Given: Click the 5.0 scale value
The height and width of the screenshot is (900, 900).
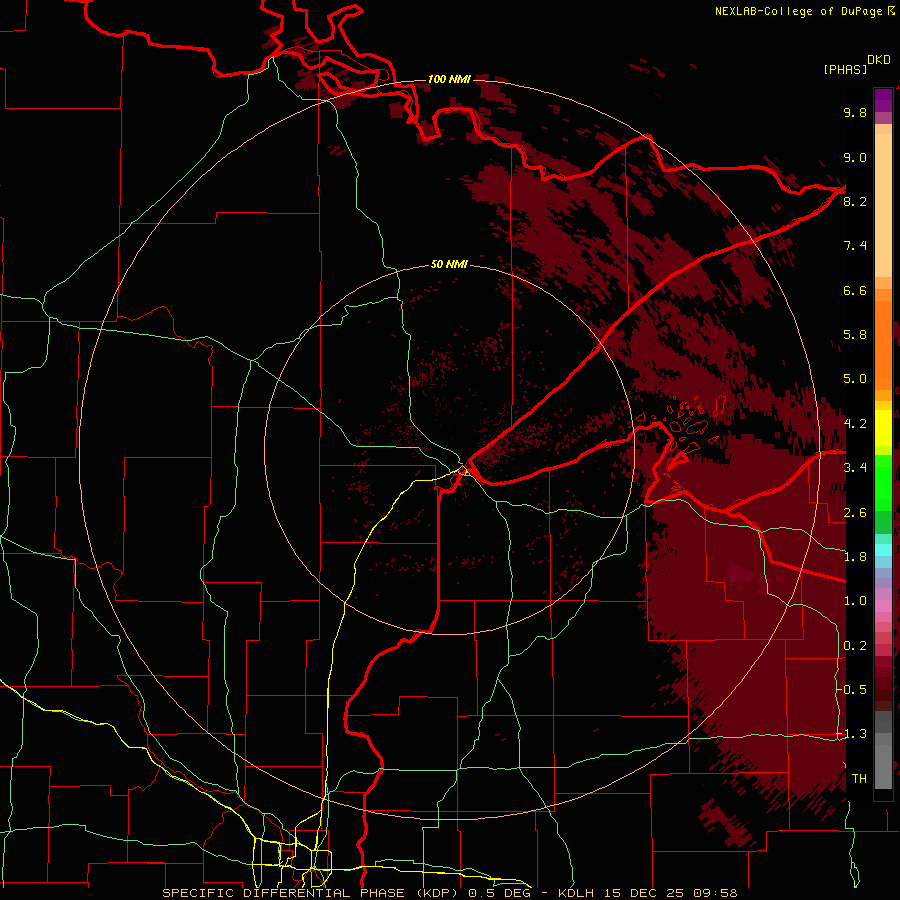Looking at the screenshot, I should click(855, 379).
